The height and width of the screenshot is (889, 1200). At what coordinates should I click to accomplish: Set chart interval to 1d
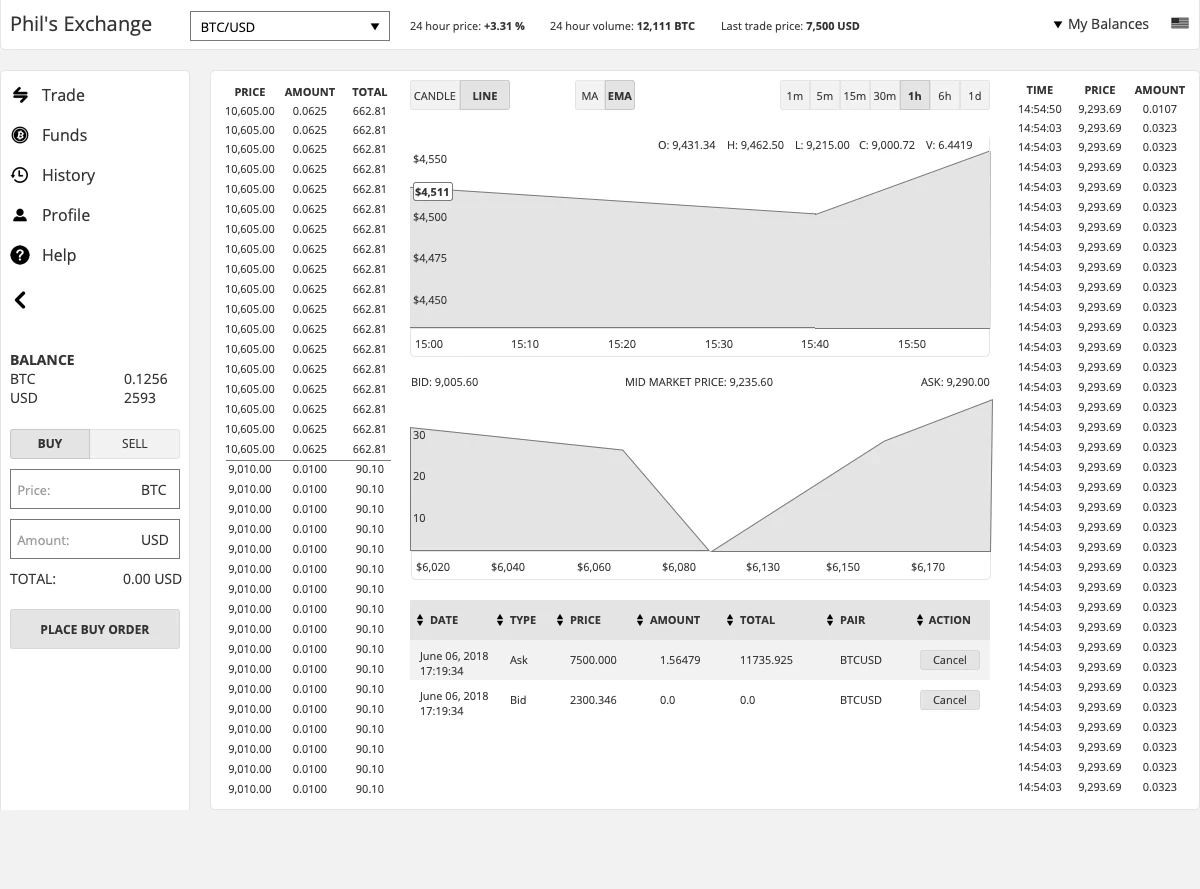[x=975, y=96]
